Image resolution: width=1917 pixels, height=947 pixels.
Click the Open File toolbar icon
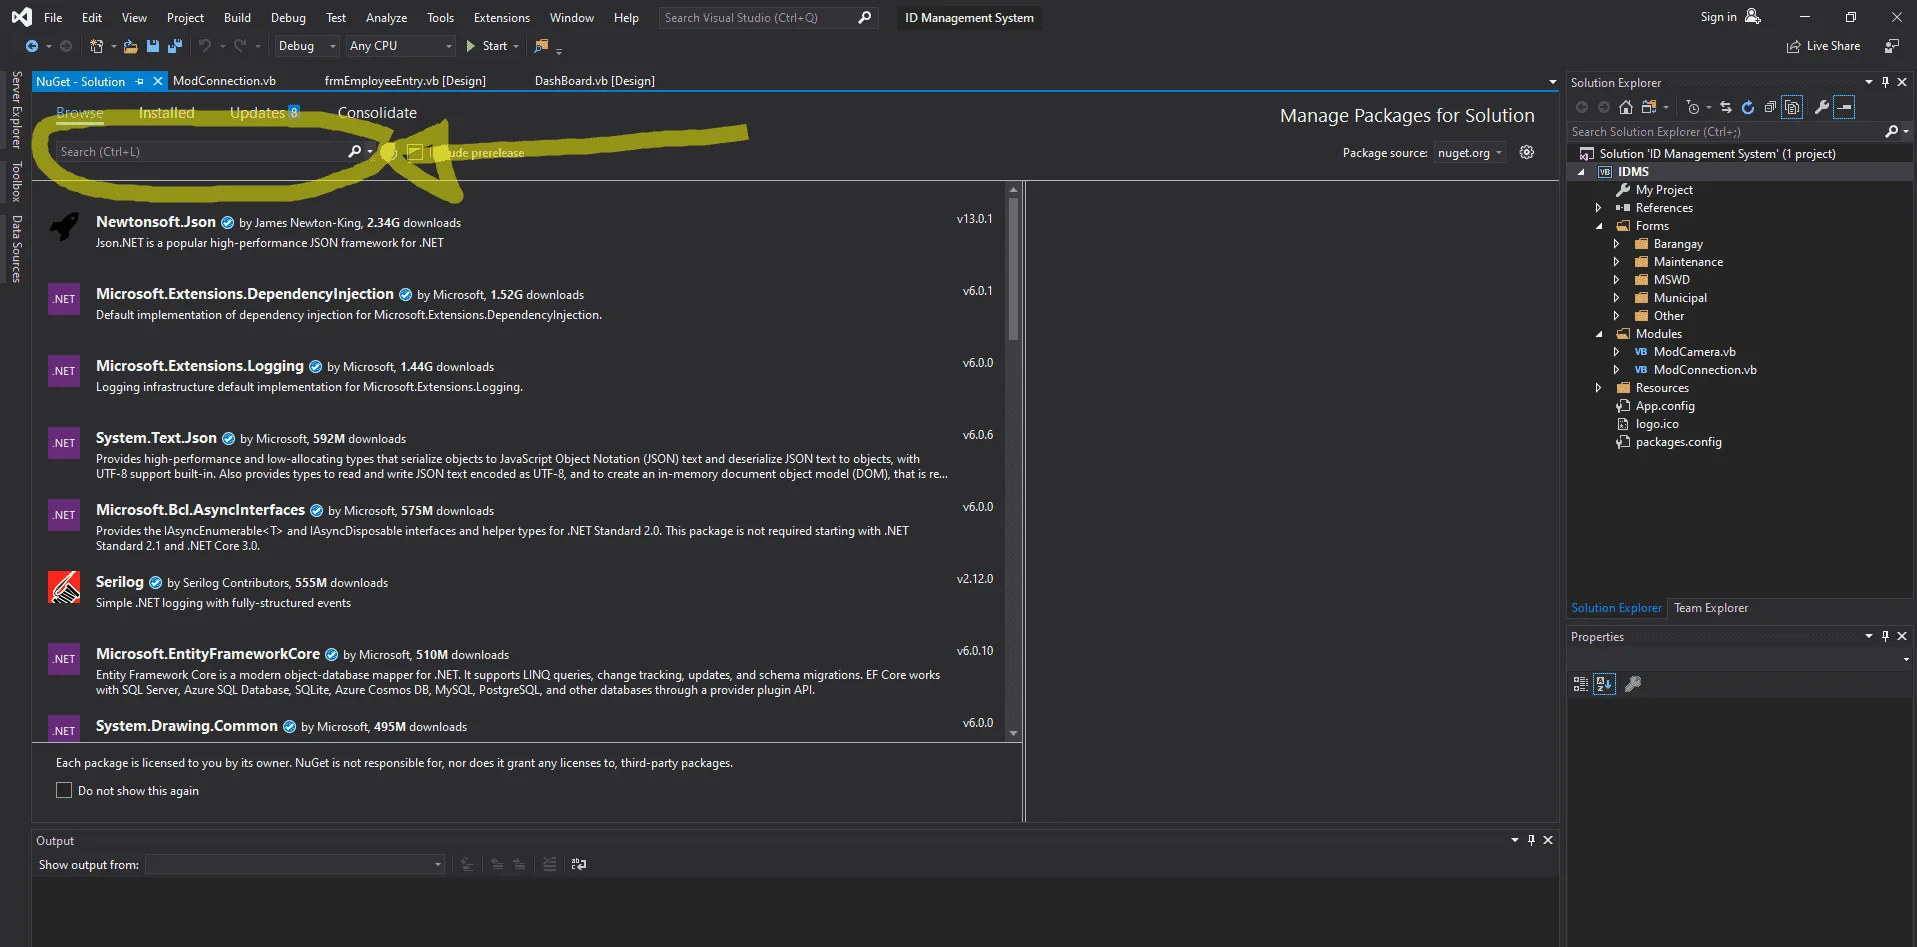(131, 46)
